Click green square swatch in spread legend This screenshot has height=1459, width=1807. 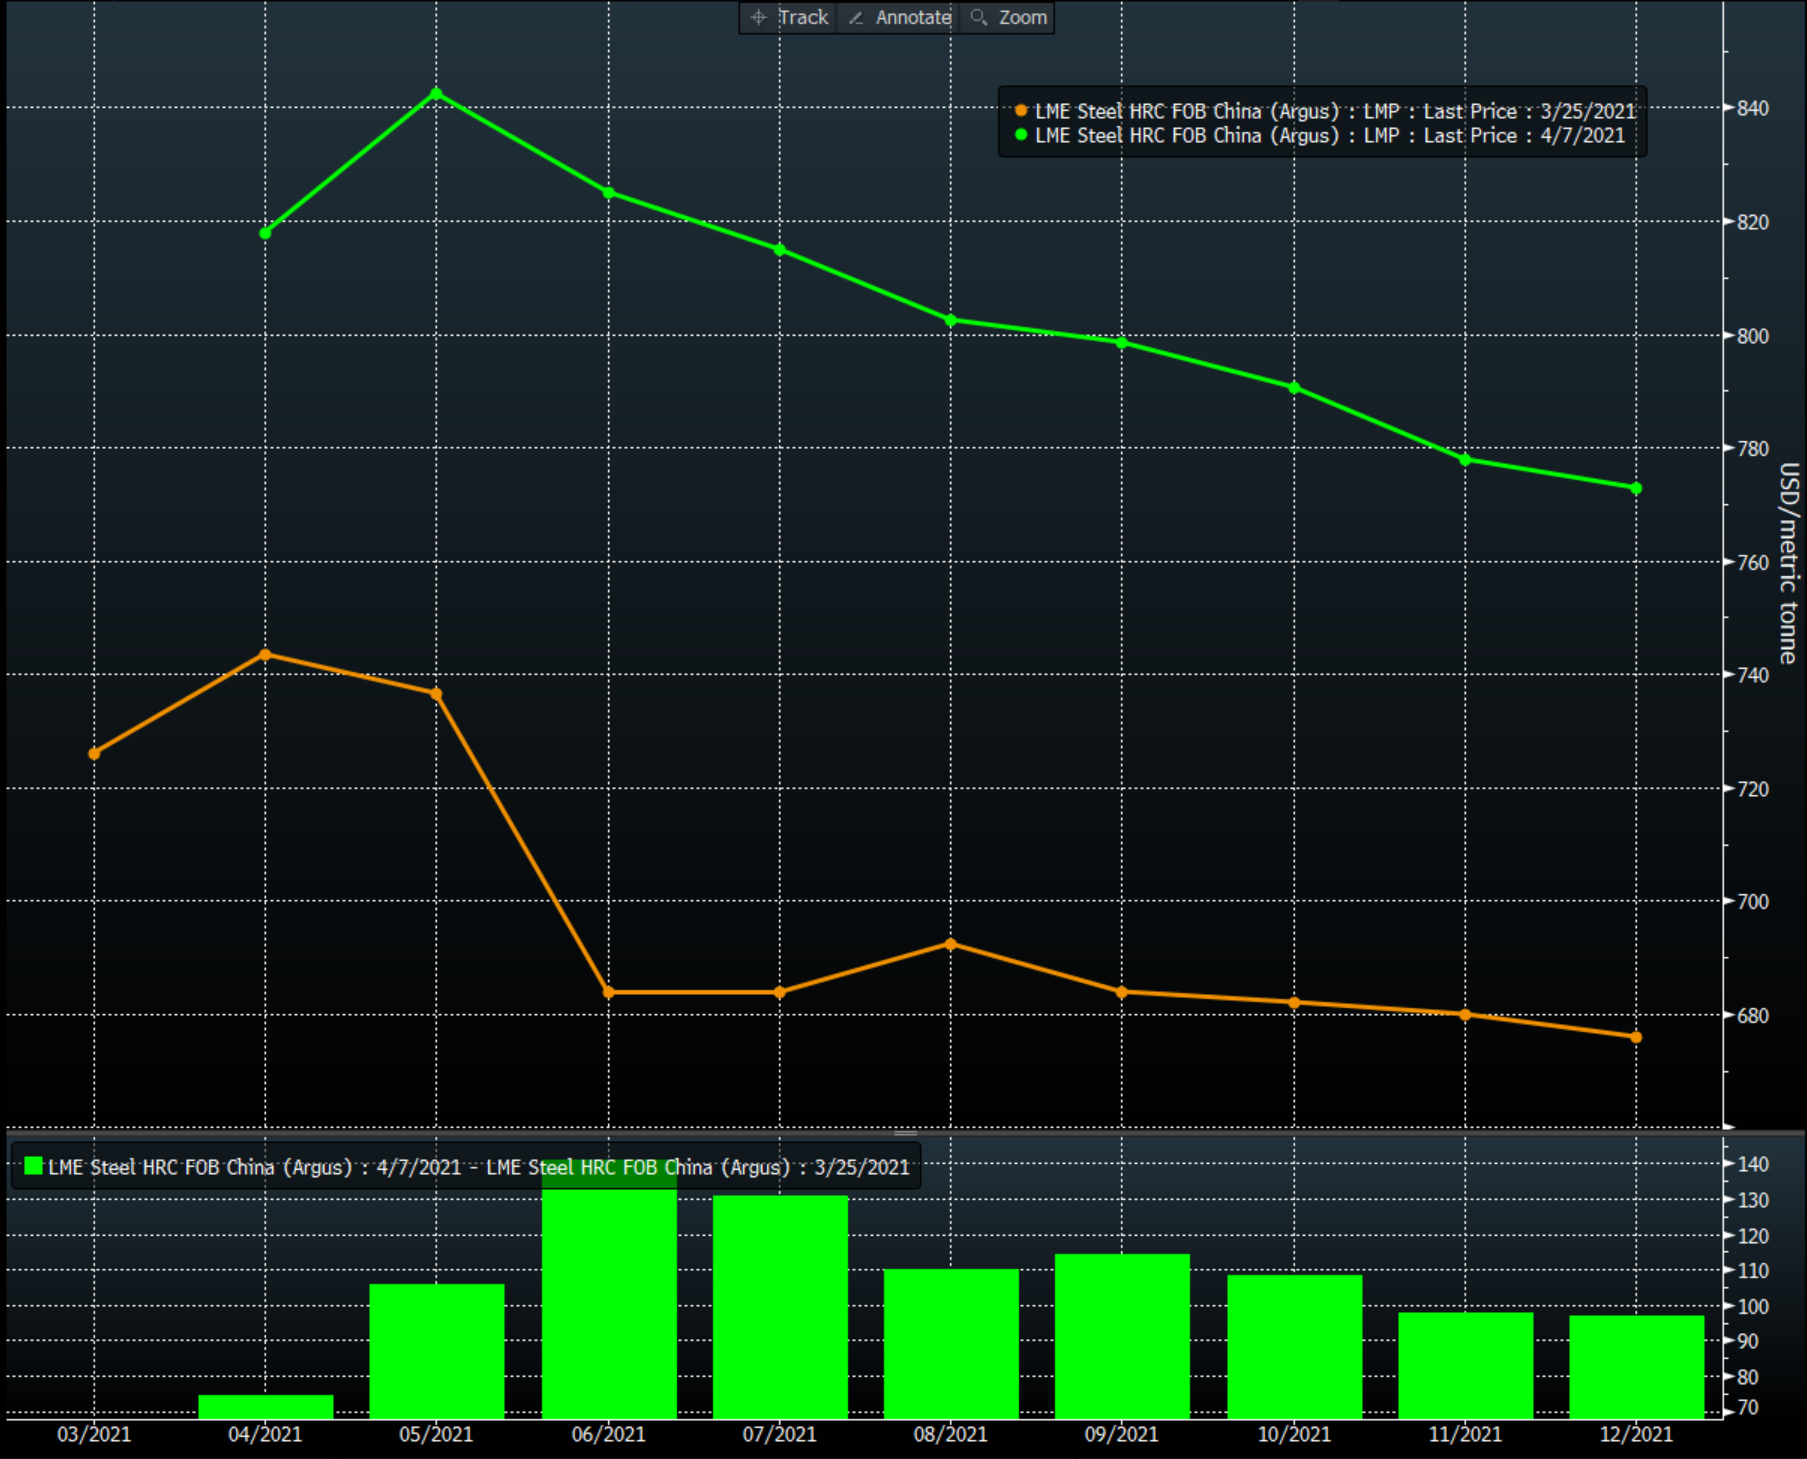pyautogui.click(x=33, y=1166)
